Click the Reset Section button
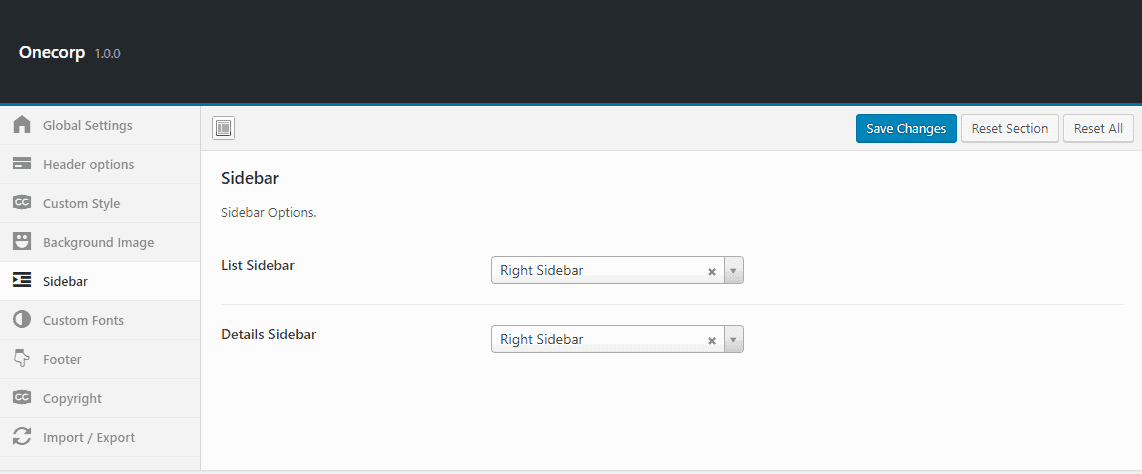The height and width of the screenshot is (474, 1142). (x=1009, y=128)
